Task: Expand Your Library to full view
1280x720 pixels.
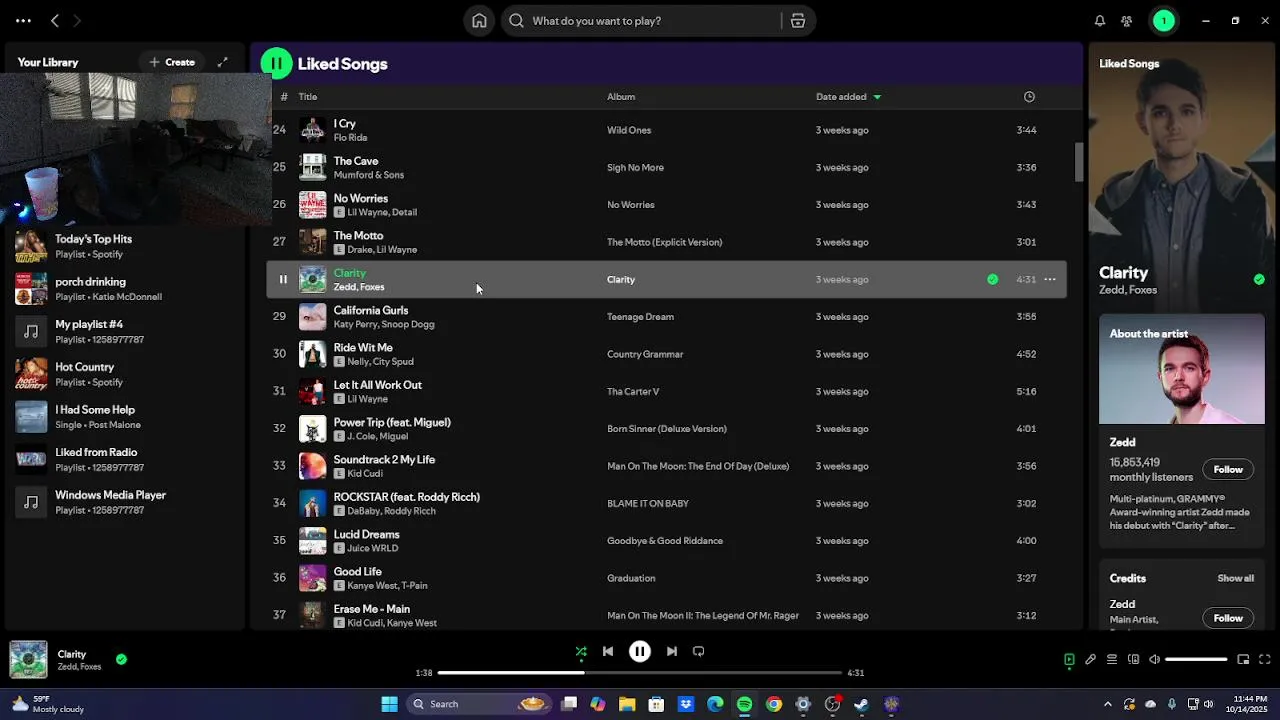Action: pyautogui.click(x=223, y=62)
